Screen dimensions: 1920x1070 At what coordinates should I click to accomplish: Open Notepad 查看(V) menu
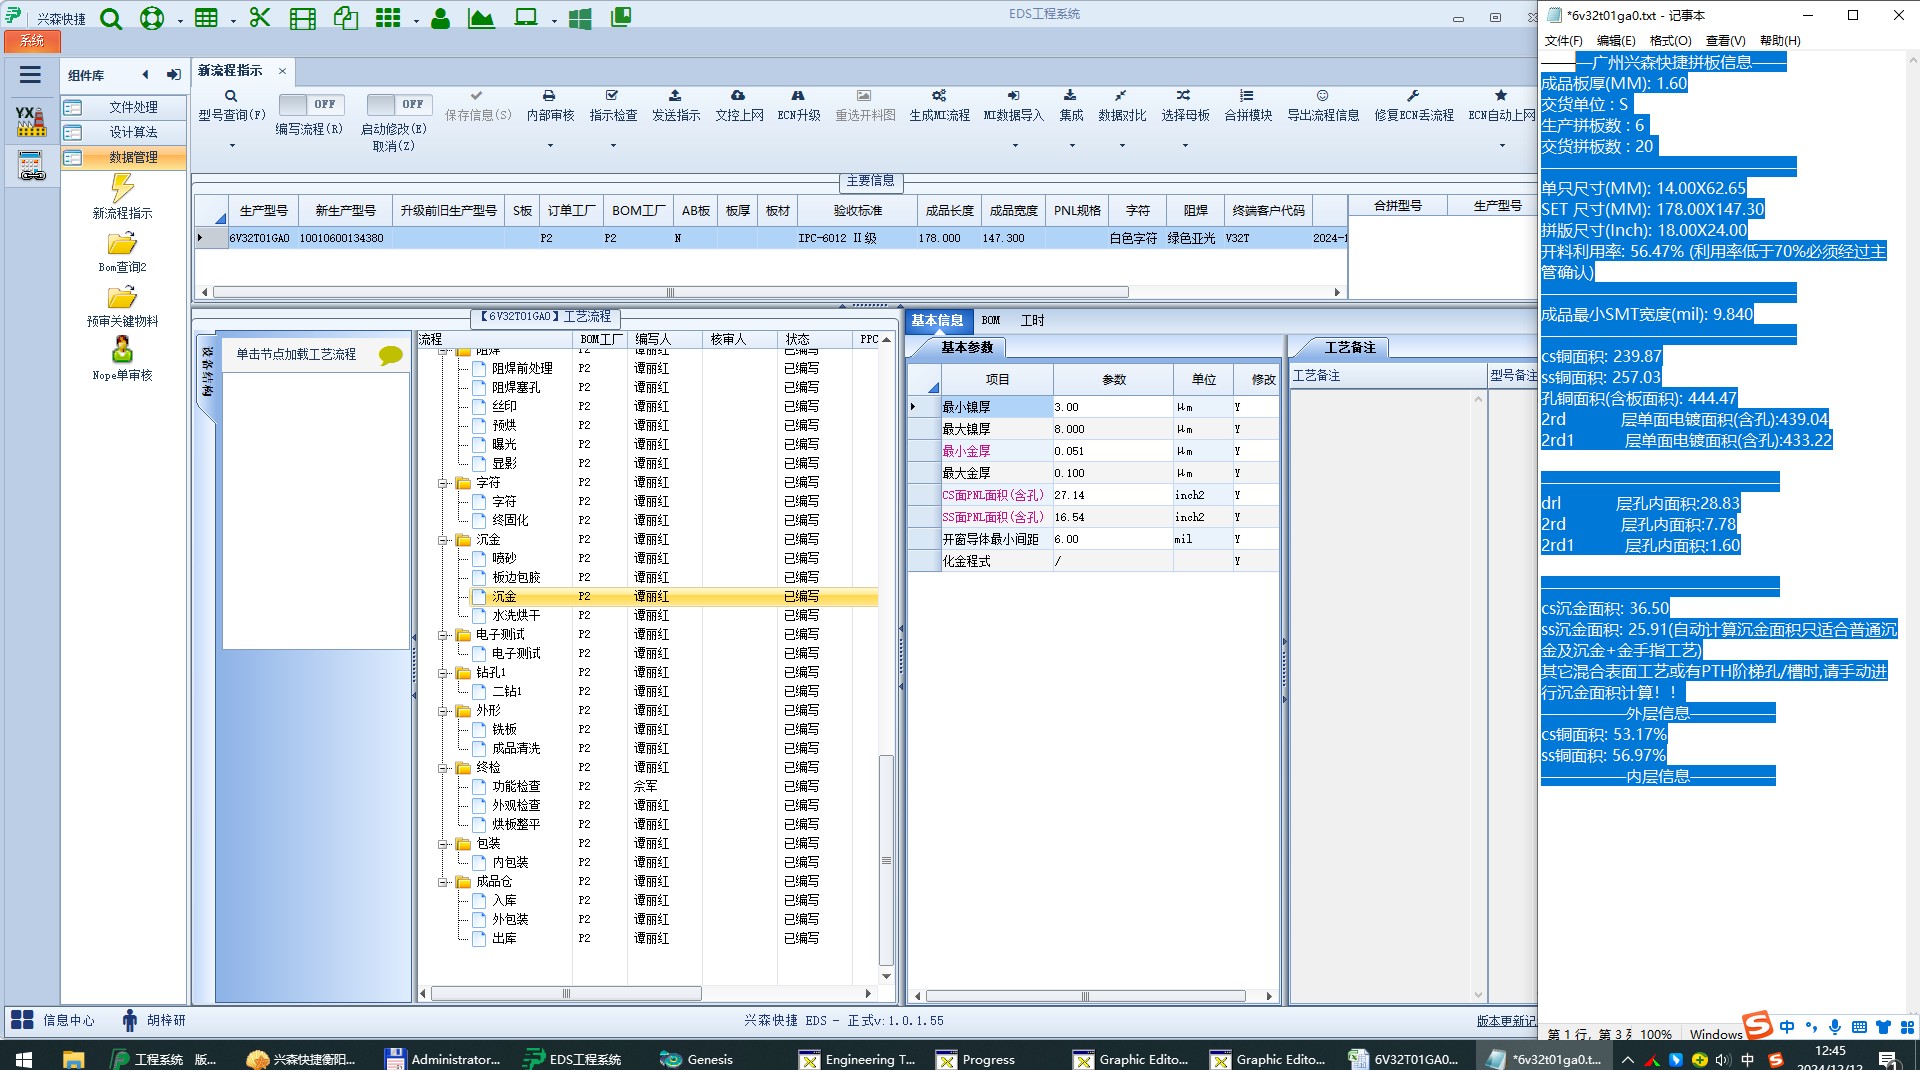point(1725,41)
